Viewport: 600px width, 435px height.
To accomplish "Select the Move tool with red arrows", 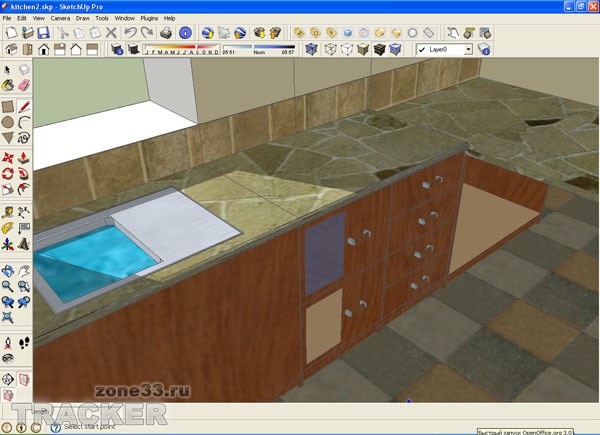I will pyautogui.click(x=8, y=158).
